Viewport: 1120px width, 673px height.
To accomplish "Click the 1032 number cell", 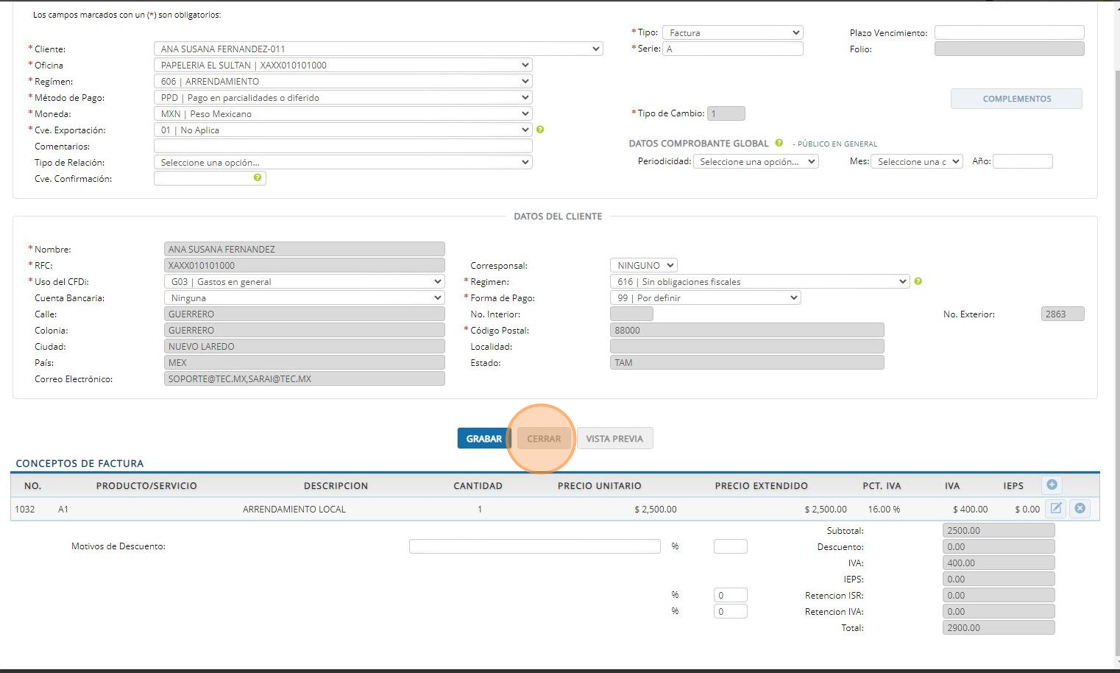I will (25, 509).
